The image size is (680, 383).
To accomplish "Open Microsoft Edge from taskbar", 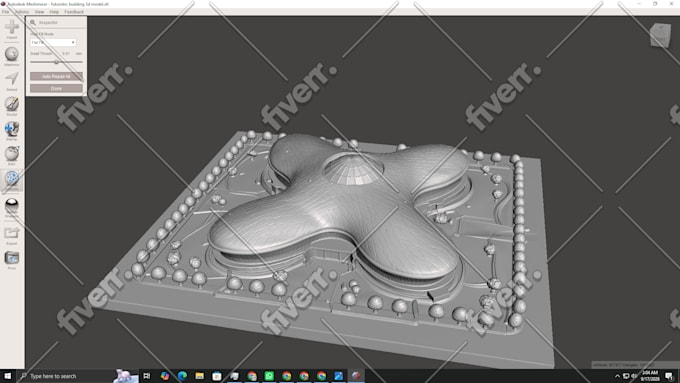I will [182, 376].
